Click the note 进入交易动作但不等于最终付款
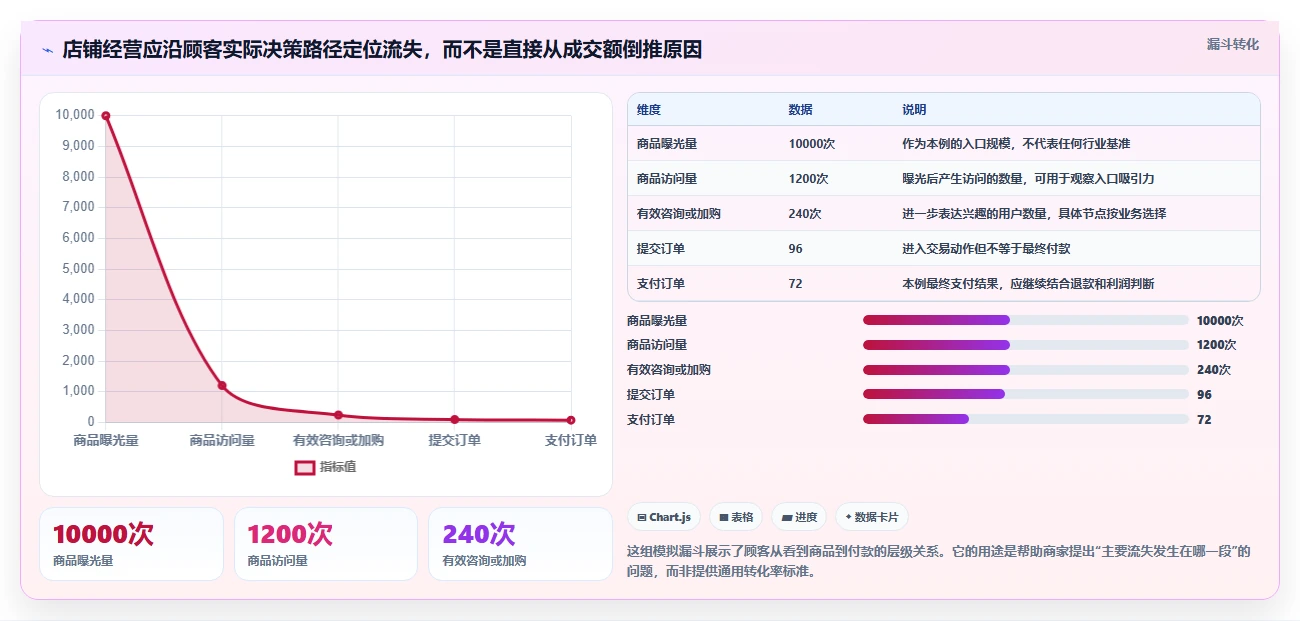Viewport: 1300px width, 621px height. (986, 249)
